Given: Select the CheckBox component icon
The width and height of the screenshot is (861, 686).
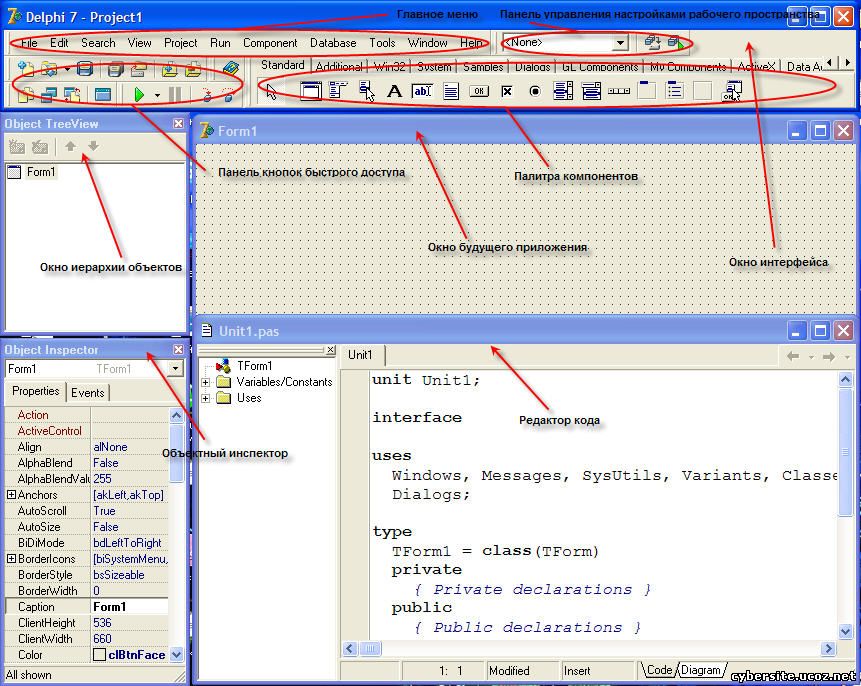Looking at the screenshot, I should click(x=507, y=91).
